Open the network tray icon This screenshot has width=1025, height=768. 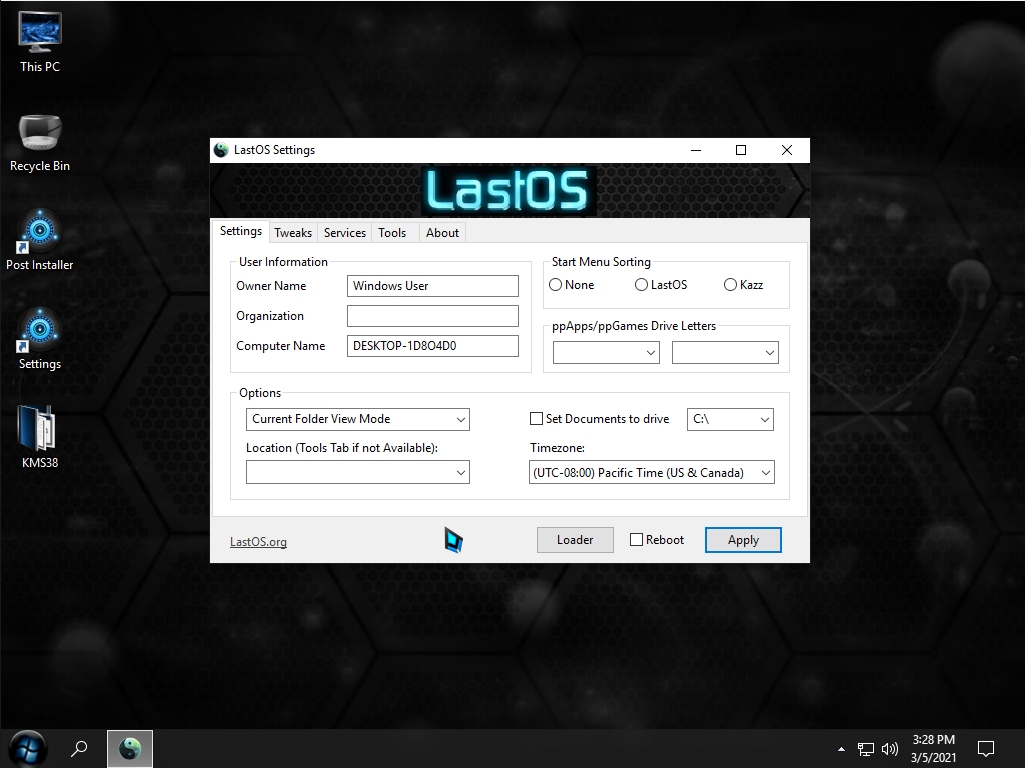(x=865, y=749)
